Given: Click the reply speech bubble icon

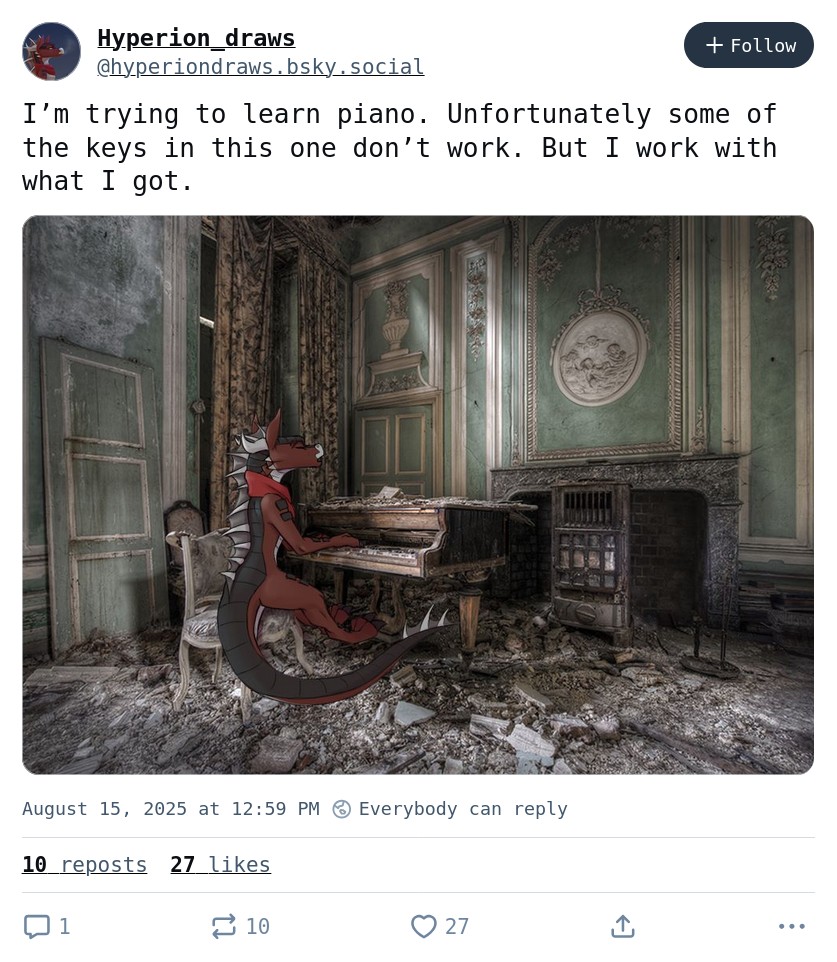Looking at the screenshot, I should [x=37, y=926].
